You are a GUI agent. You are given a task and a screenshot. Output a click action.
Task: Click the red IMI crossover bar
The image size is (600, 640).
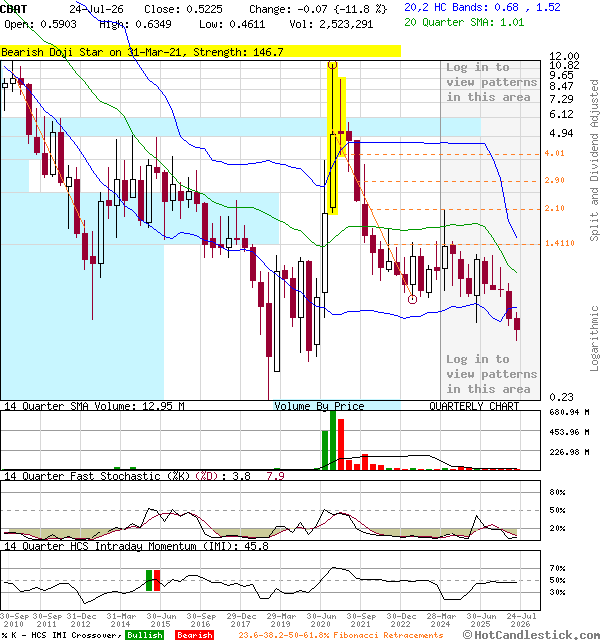click(157, 580)
